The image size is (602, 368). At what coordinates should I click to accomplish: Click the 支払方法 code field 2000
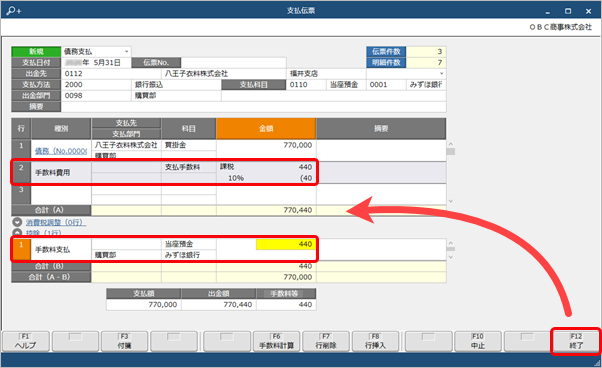96,84
